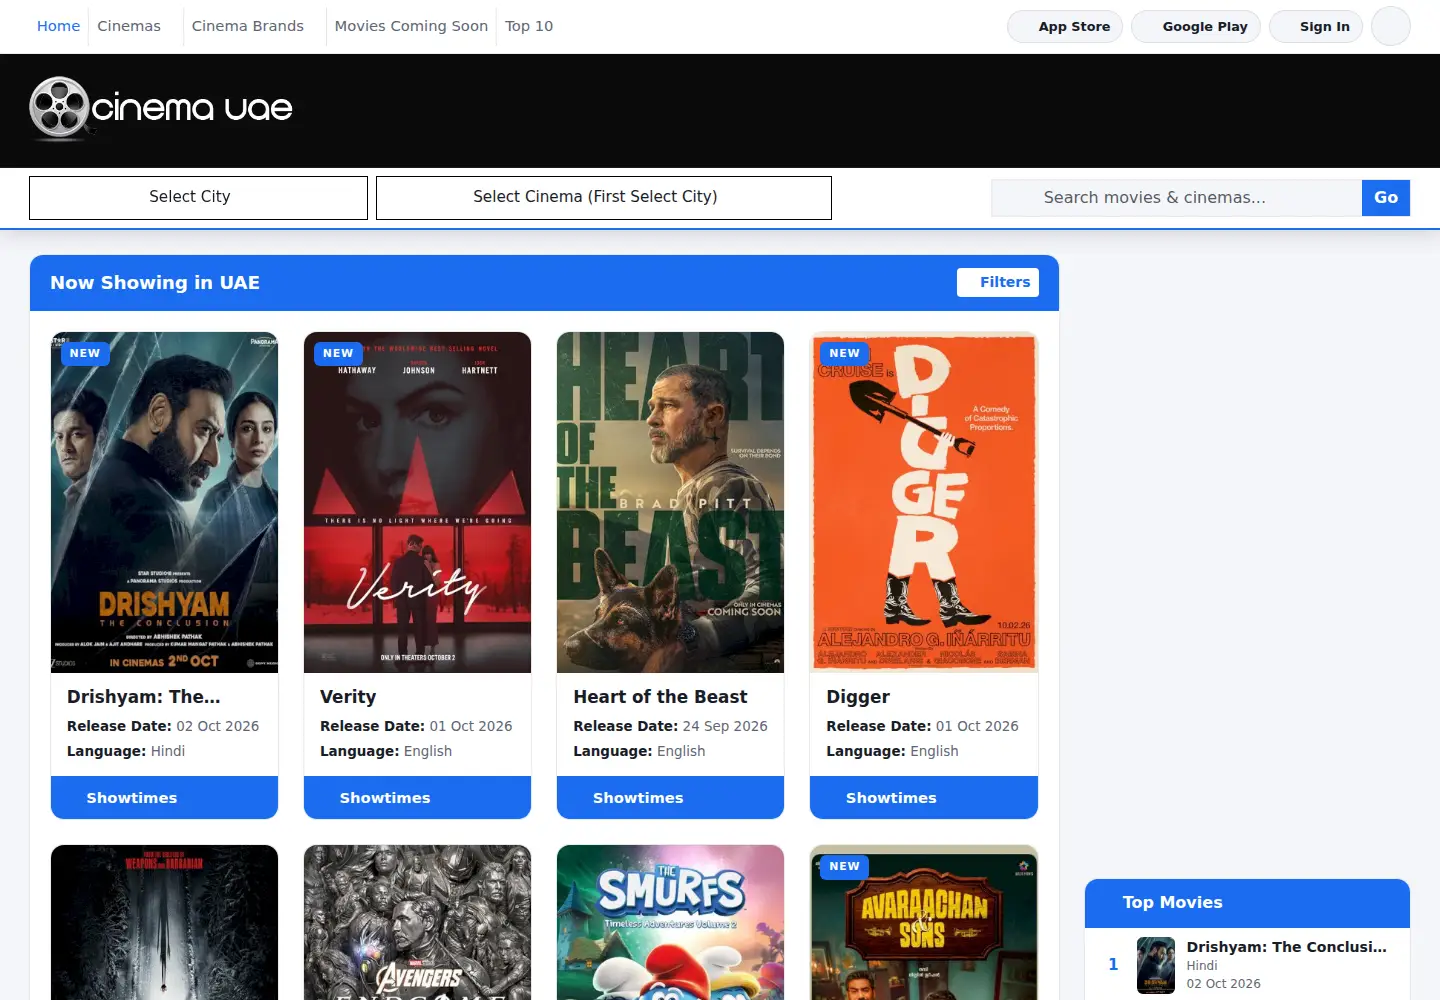Open the Avengers Endgame poster

(x=417, y=922)
